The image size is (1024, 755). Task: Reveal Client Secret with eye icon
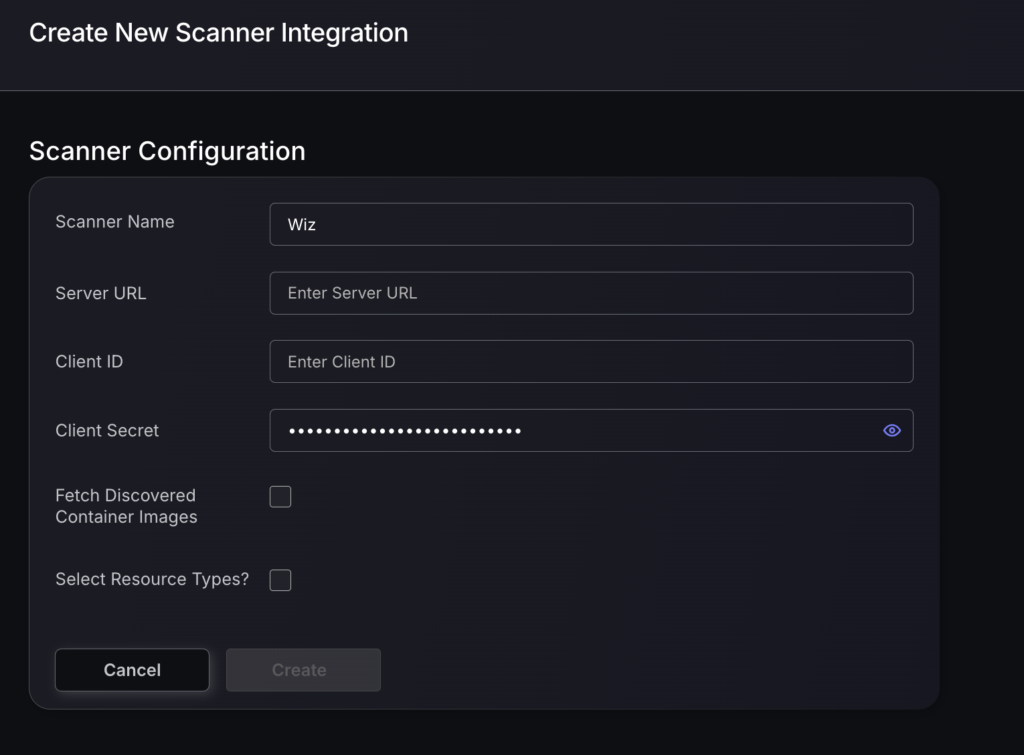892,430
